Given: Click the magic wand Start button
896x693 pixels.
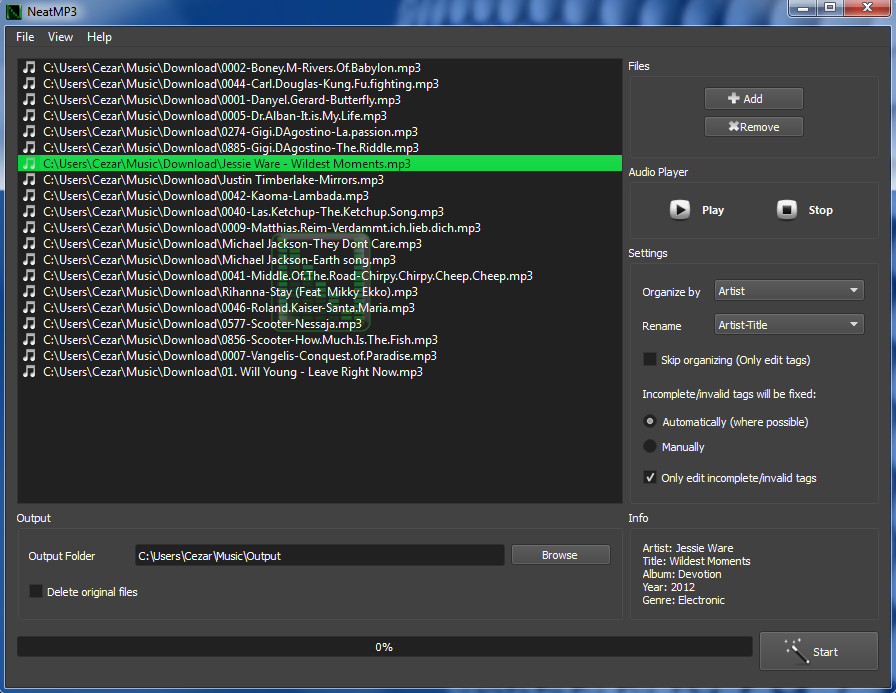Looking at the screenshot, I should tap(818, 651).
